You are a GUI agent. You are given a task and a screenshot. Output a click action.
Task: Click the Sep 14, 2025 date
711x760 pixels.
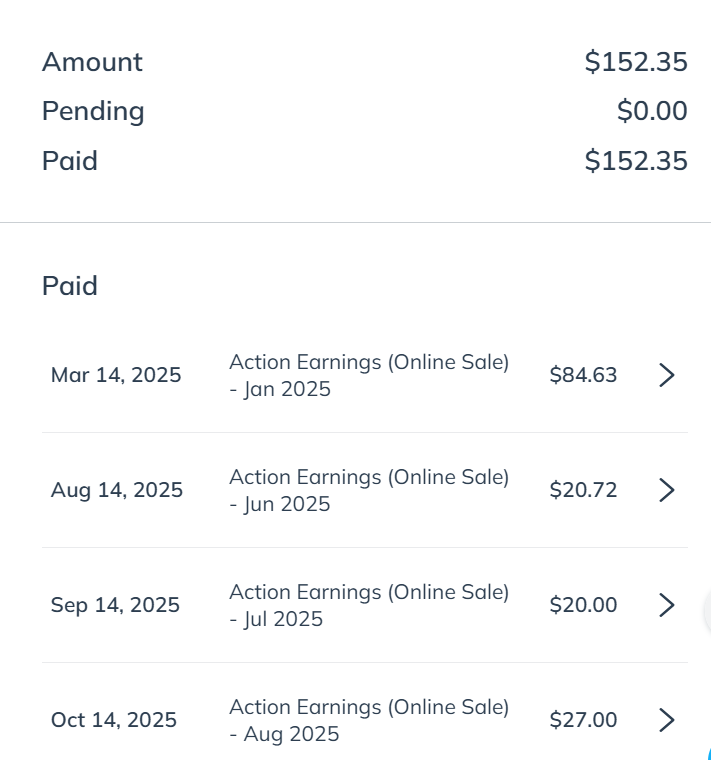coord(115,605)
